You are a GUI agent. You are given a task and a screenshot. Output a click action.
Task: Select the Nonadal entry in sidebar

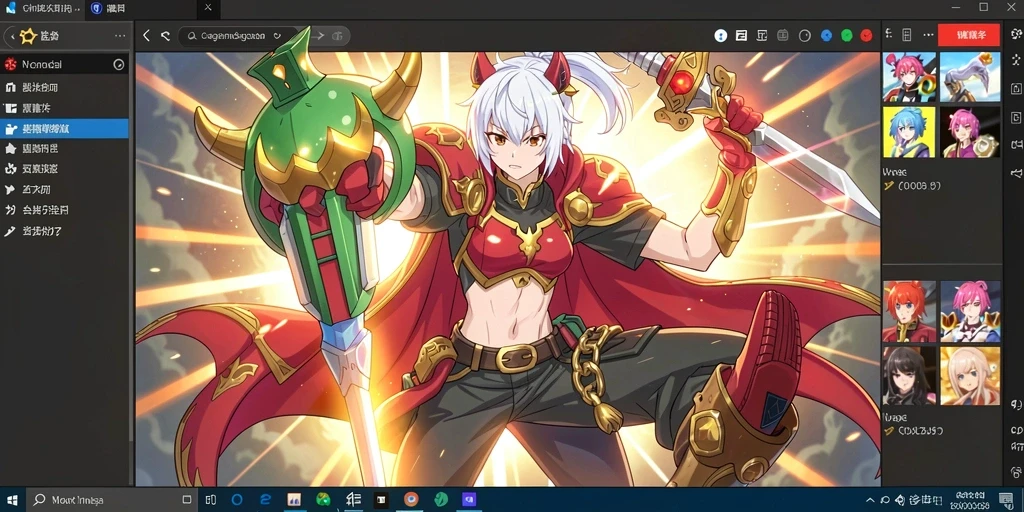64,65
